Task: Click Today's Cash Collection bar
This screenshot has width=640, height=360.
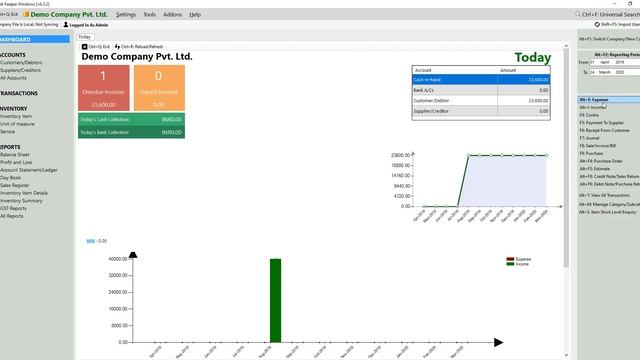Action: pos(131,120)
